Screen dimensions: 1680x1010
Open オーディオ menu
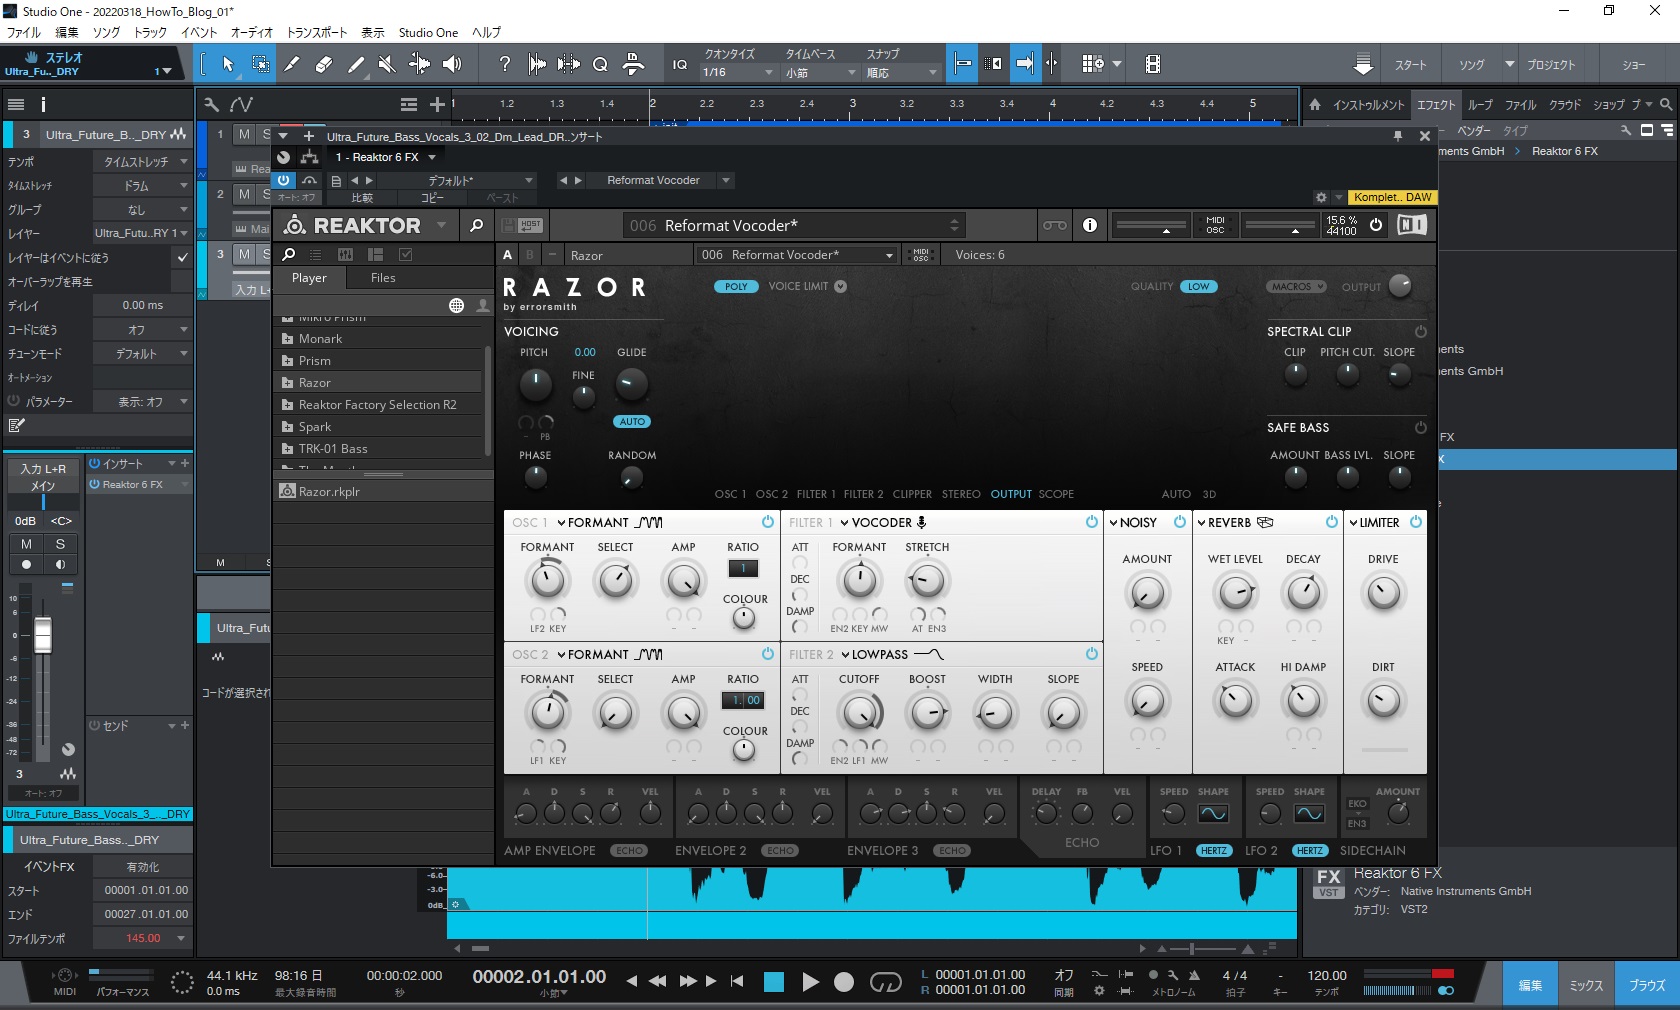[x=252, y=32]
